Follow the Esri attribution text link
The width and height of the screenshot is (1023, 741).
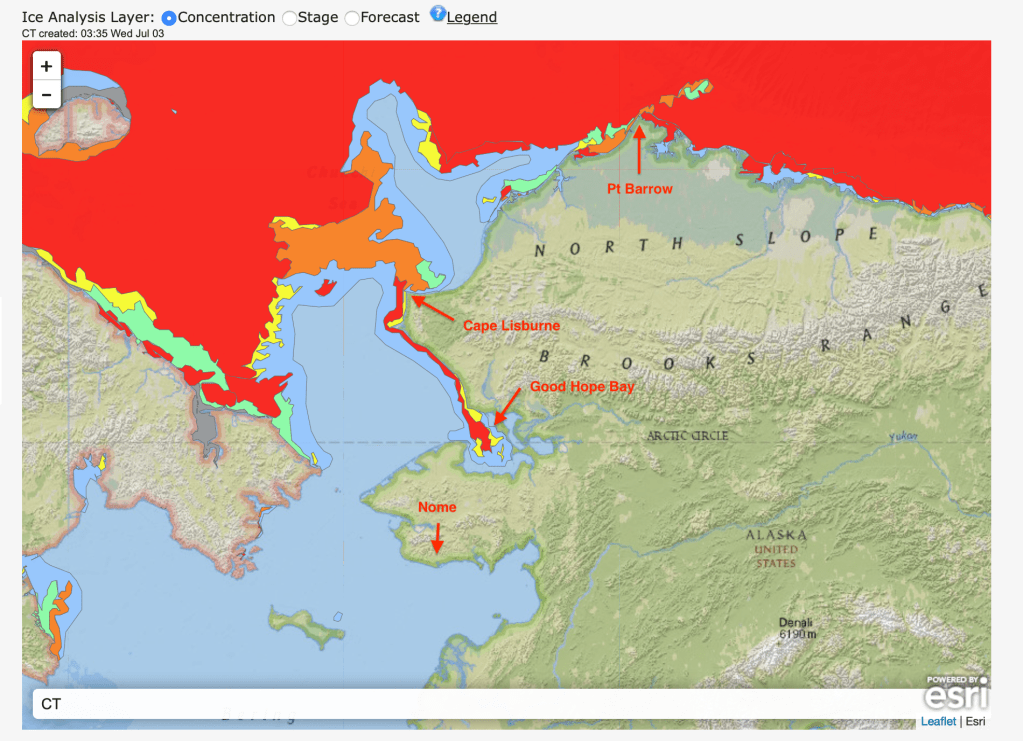click(x=974, y=721)
